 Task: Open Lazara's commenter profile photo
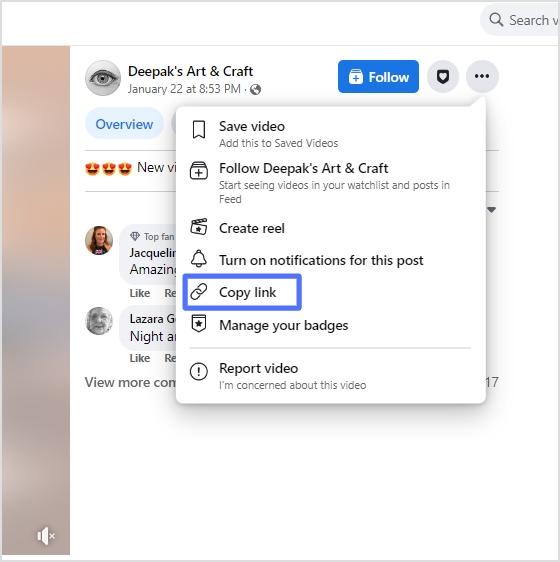[99, 321]
